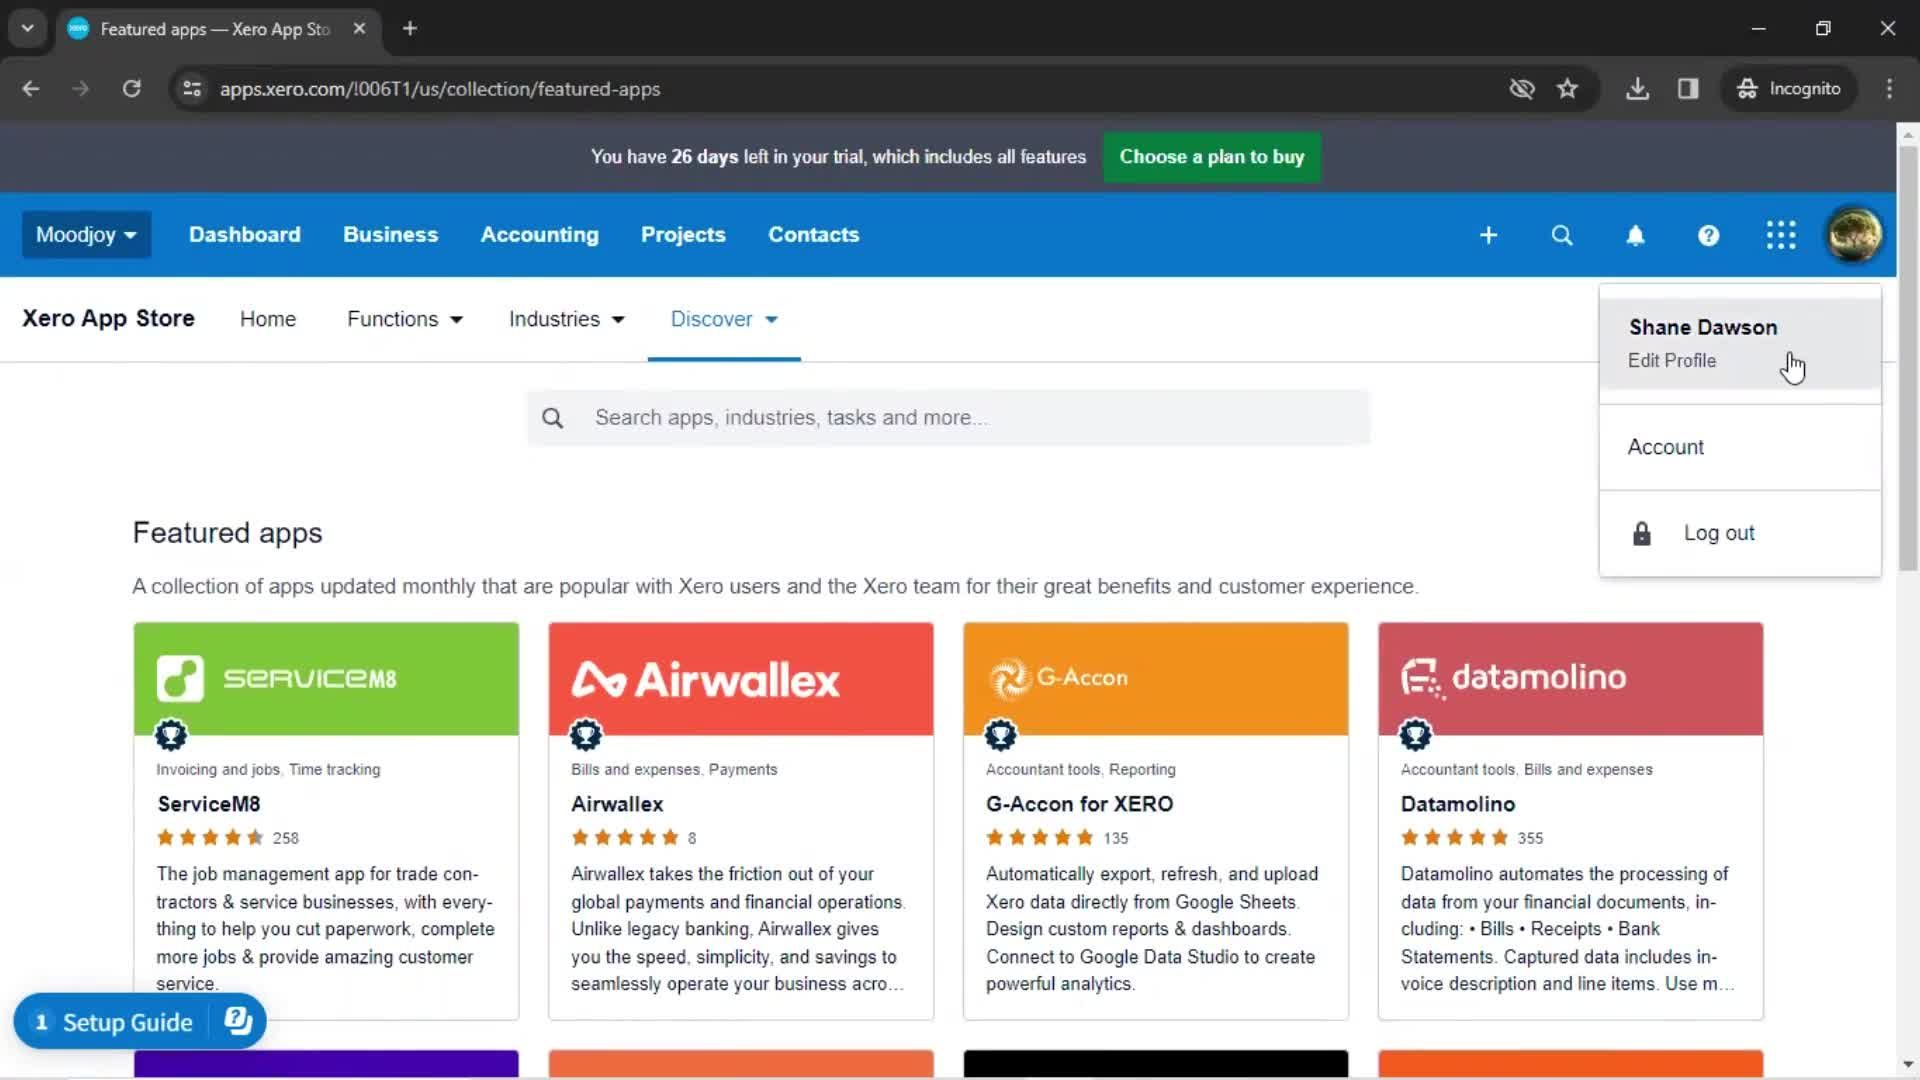The width and height of the screenshot is (1920, 1080).
Task: Open the Setup Guide button
Action: click(x=139, y=1021)
